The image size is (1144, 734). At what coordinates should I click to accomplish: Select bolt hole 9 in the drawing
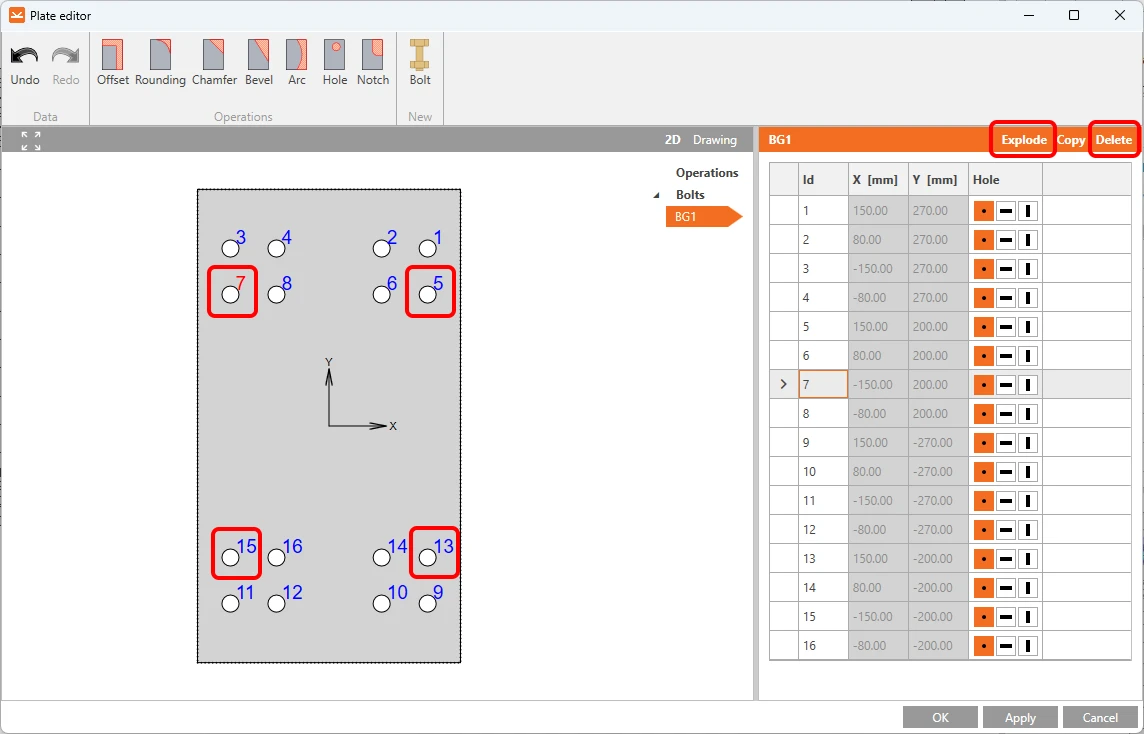click(x=428, y=603)
